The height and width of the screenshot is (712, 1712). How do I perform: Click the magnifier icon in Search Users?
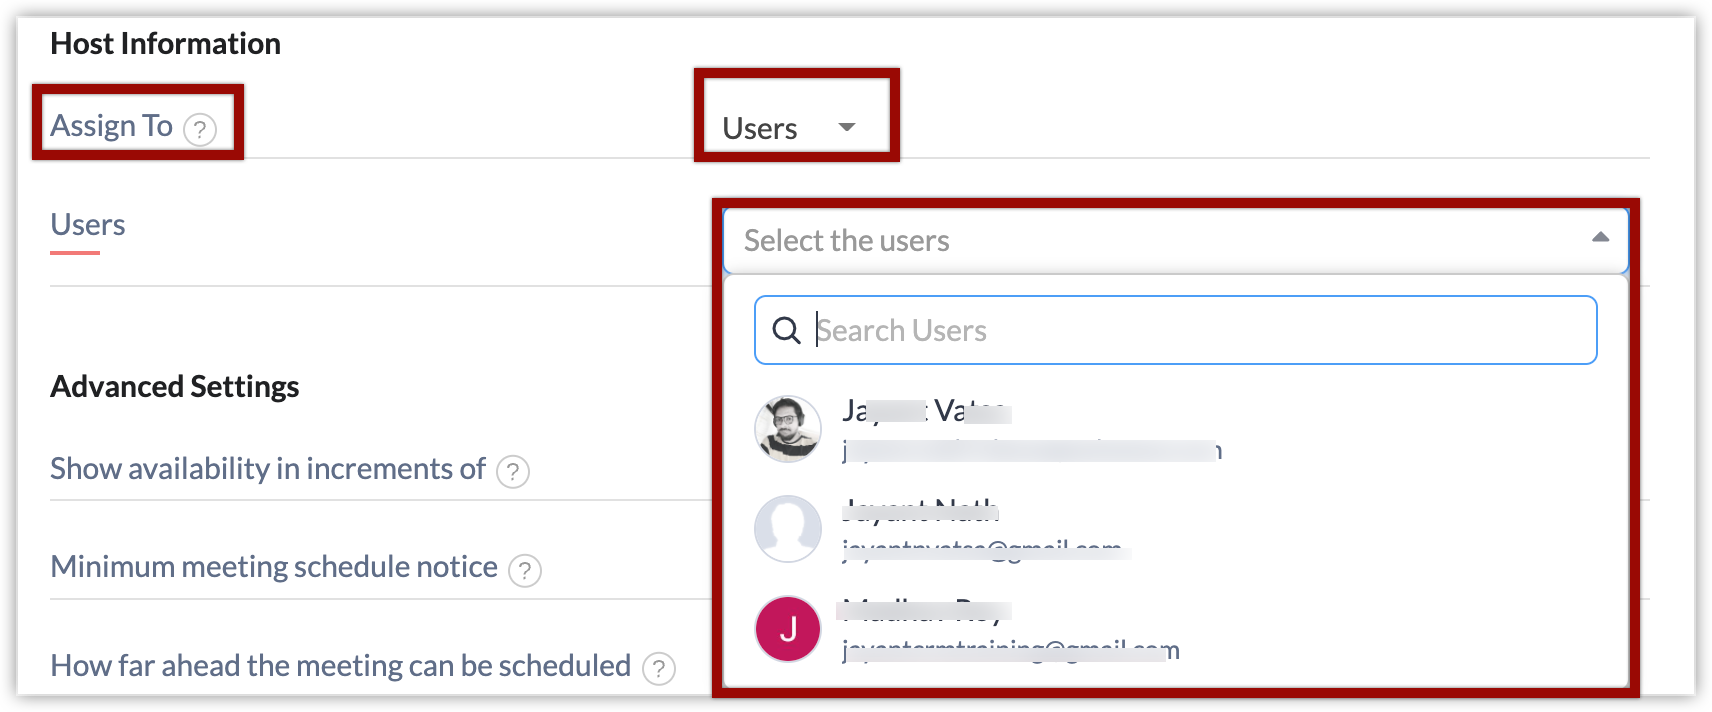click(787, 331)
